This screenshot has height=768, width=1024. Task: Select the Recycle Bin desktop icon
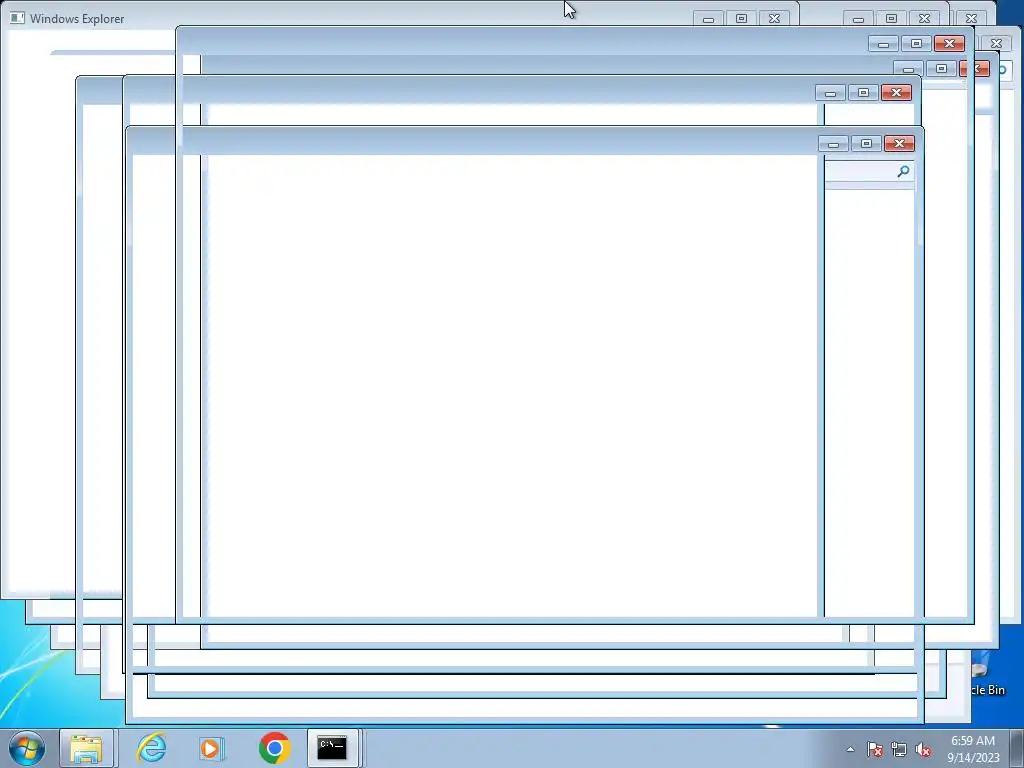pyautogui.click(x=987, y=679)
